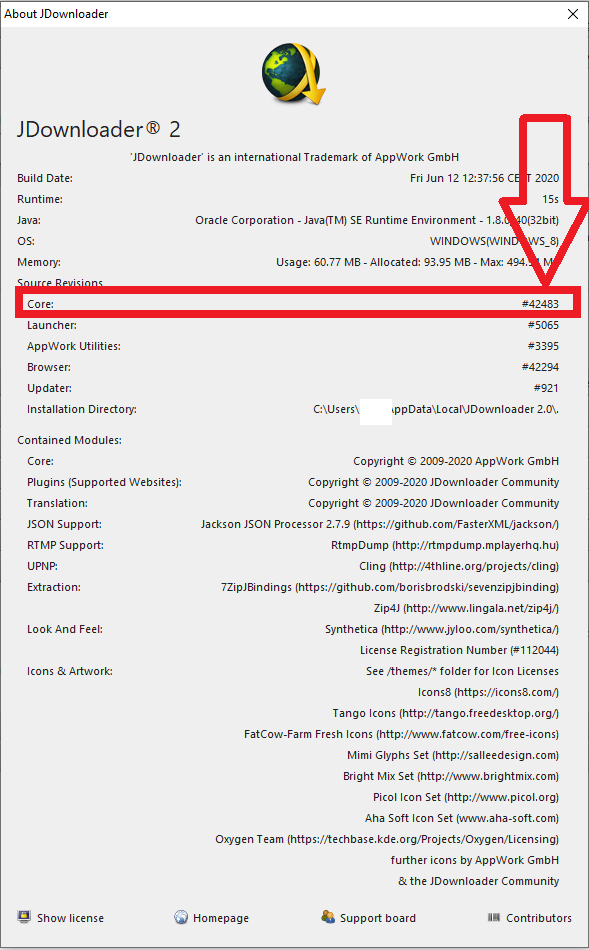Click the Icons8 website link
Image resolution: width=589 pixels, height=950 pixels.
pos(488,693)
